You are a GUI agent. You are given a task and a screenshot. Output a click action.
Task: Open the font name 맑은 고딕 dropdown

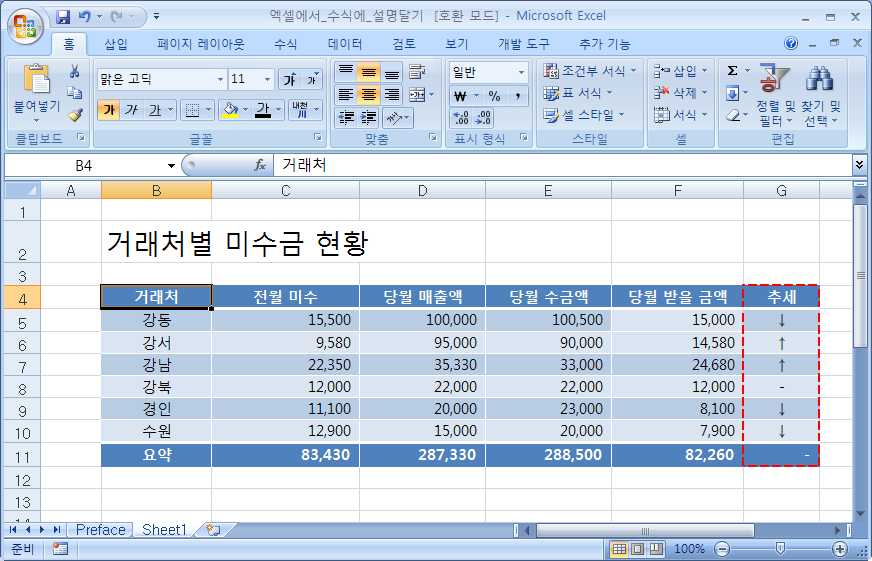[x=220, y=80]
